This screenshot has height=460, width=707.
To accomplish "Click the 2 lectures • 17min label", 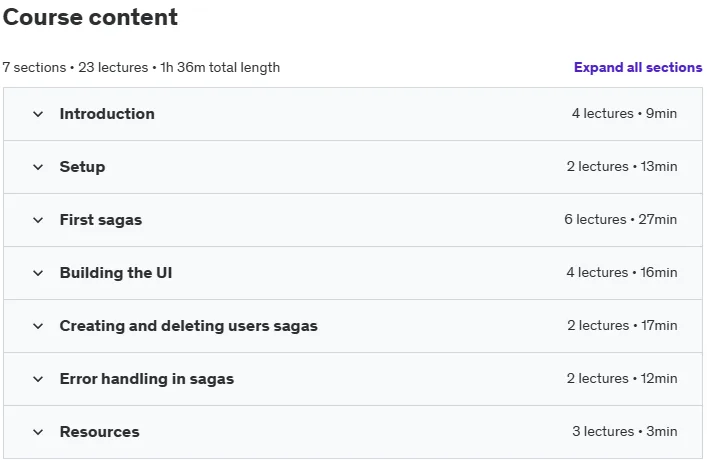I will (622, 325).
